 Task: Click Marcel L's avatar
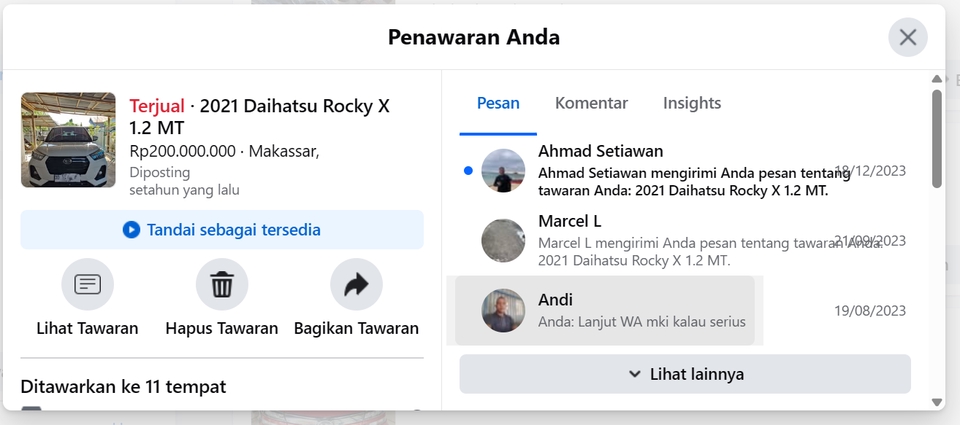[x=503, y=241]
